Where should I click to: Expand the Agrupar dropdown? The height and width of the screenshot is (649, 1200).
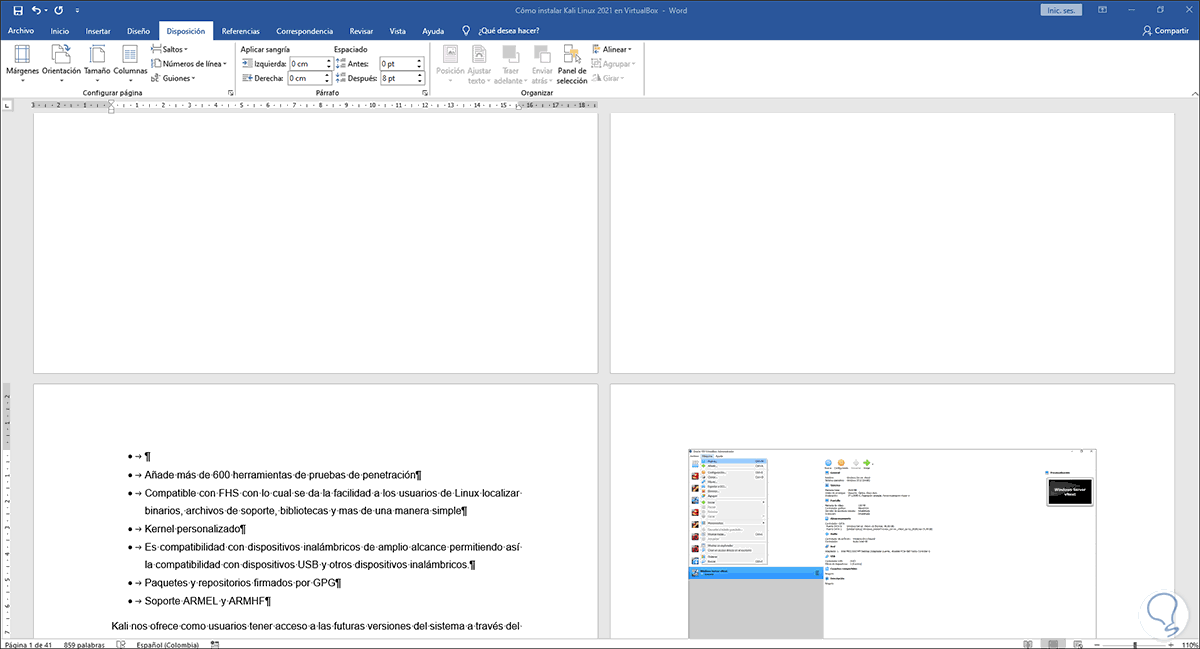[612, 63]
